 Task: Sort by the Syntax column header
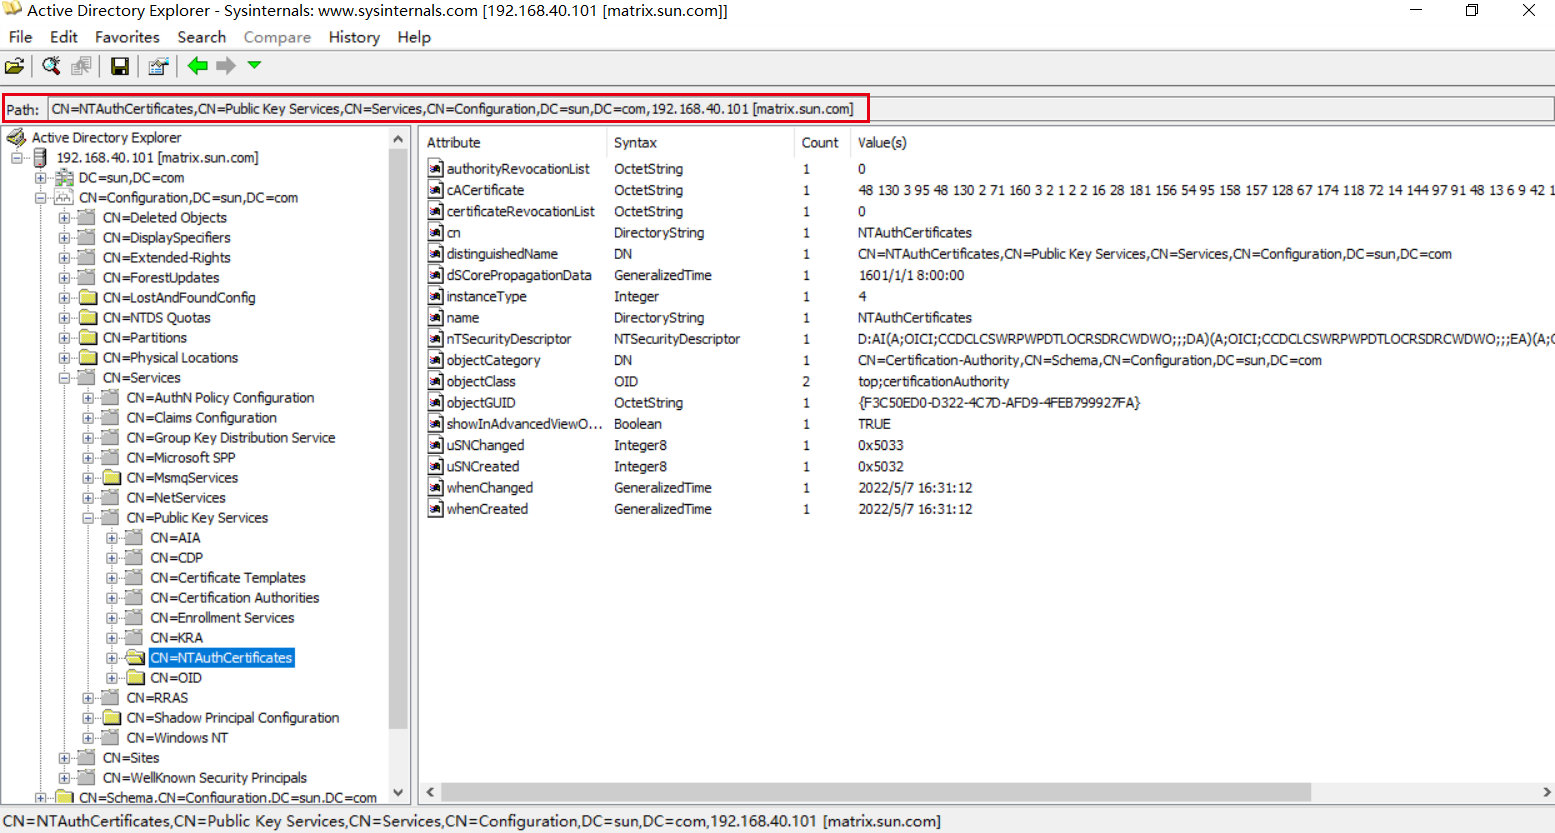tap(700, 143)
